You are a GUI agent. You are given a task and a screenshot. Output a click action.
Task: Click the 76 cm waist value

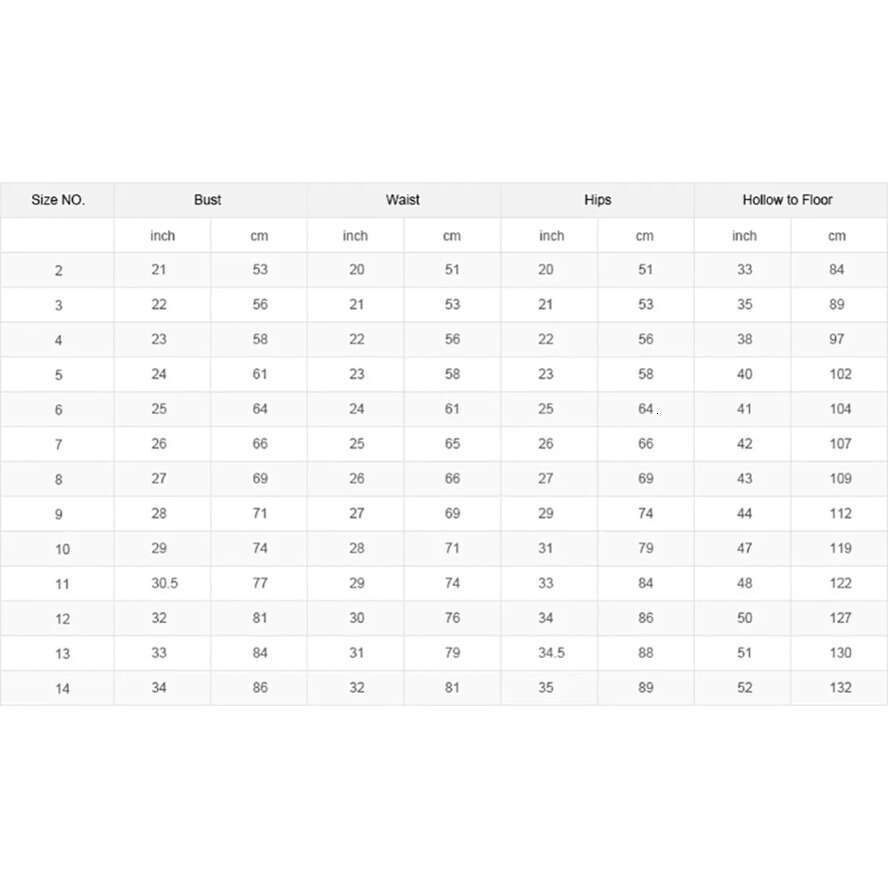click(x=452, y=618)
